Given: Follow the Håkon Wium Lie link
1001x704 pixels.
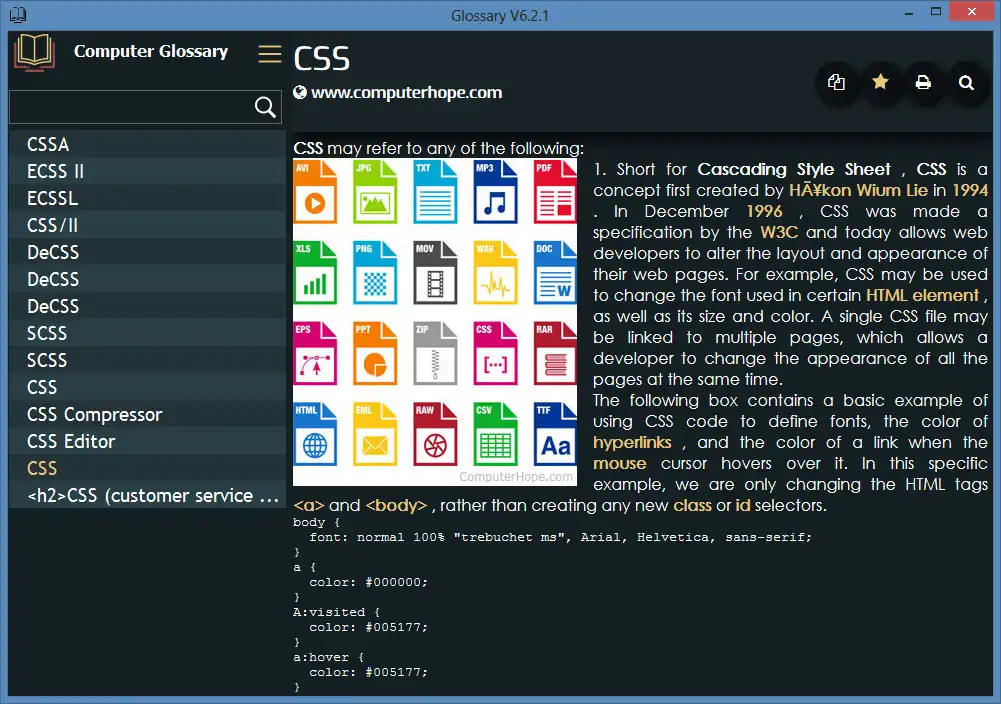Looking at the screenshot, I should (858, 190).
